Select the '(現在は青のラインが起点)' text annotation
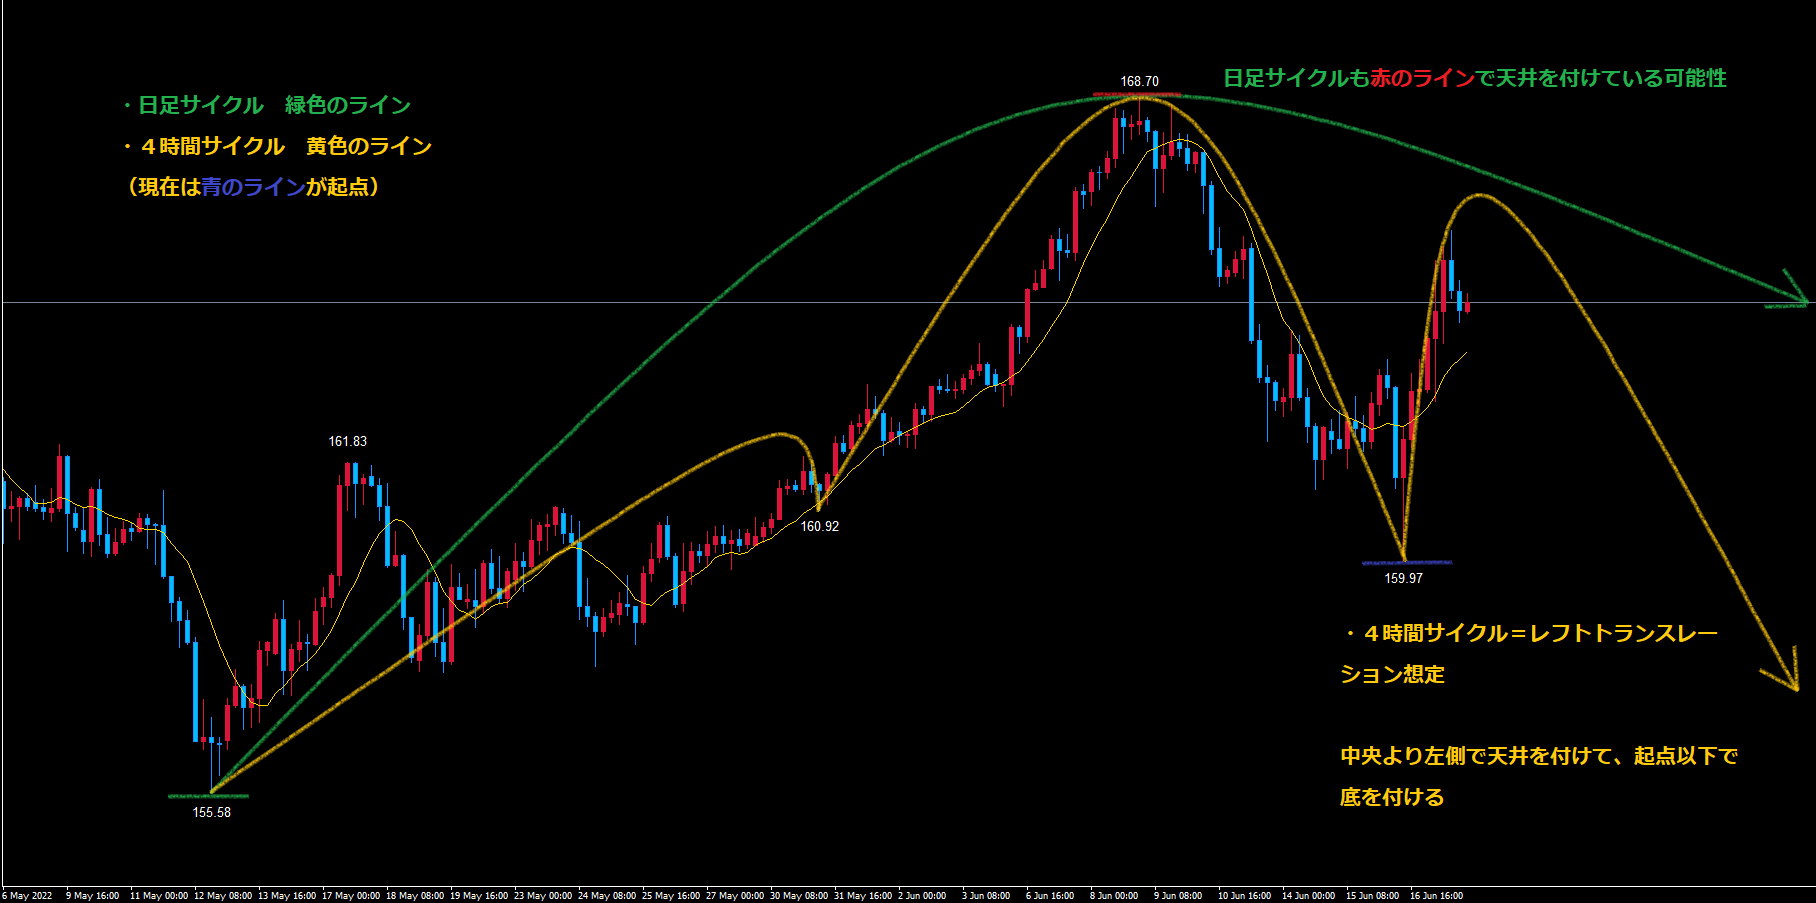The width and height of the screenshot is (1816, 903). (x=253, y=187)
